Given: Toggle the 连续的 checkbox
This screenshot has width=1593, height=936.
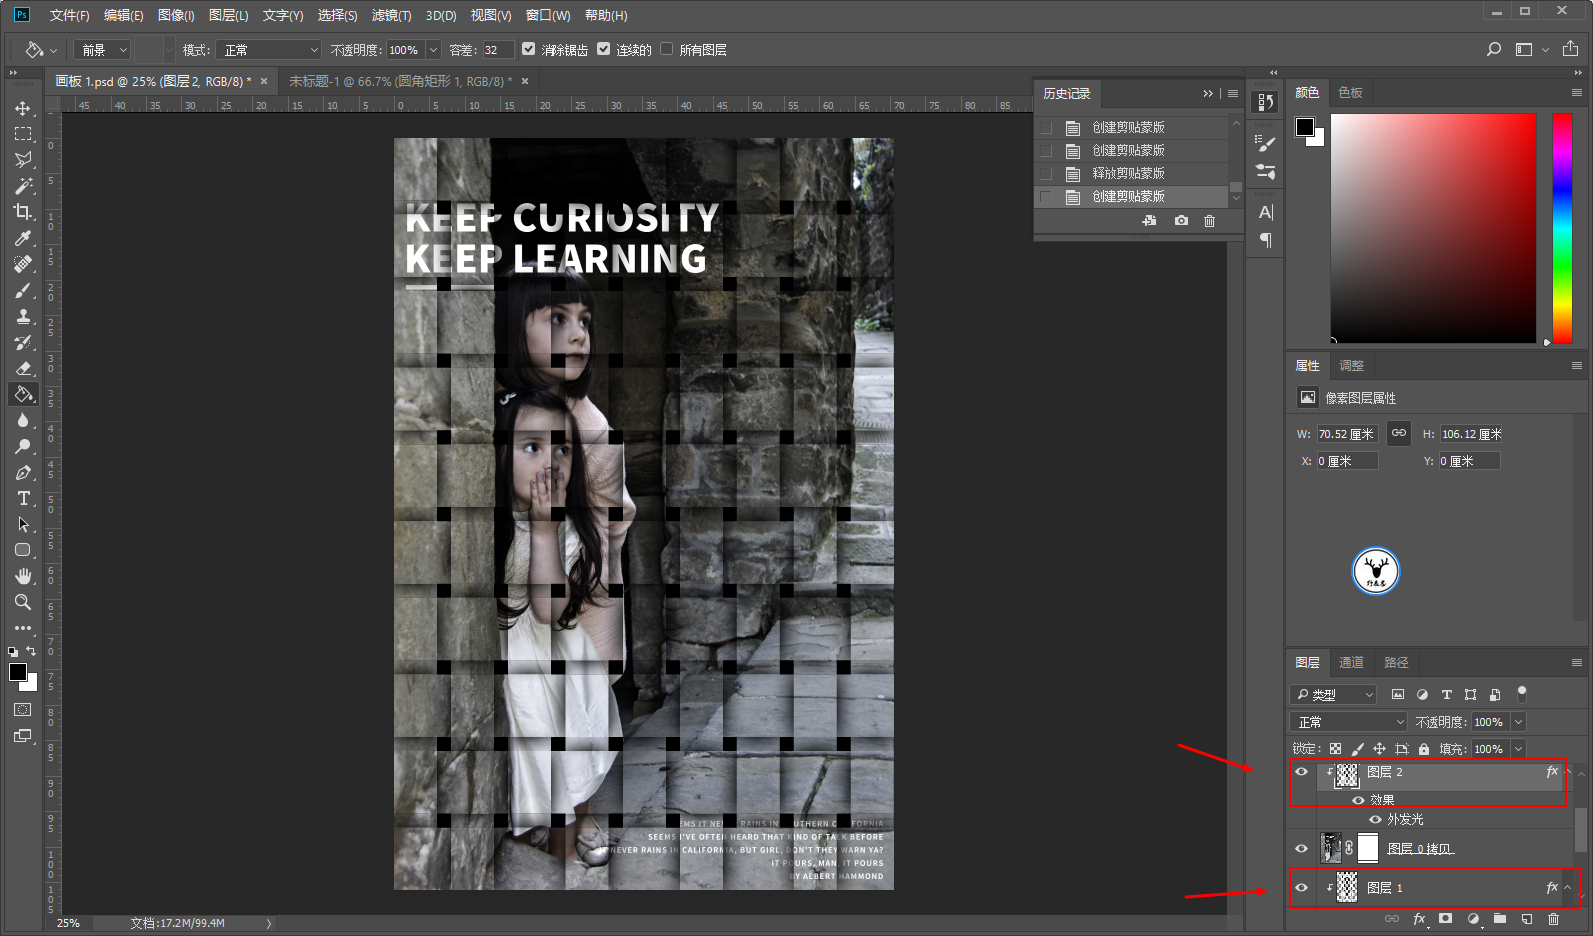Looking at the screenshot, I should [x=604, y=49].
